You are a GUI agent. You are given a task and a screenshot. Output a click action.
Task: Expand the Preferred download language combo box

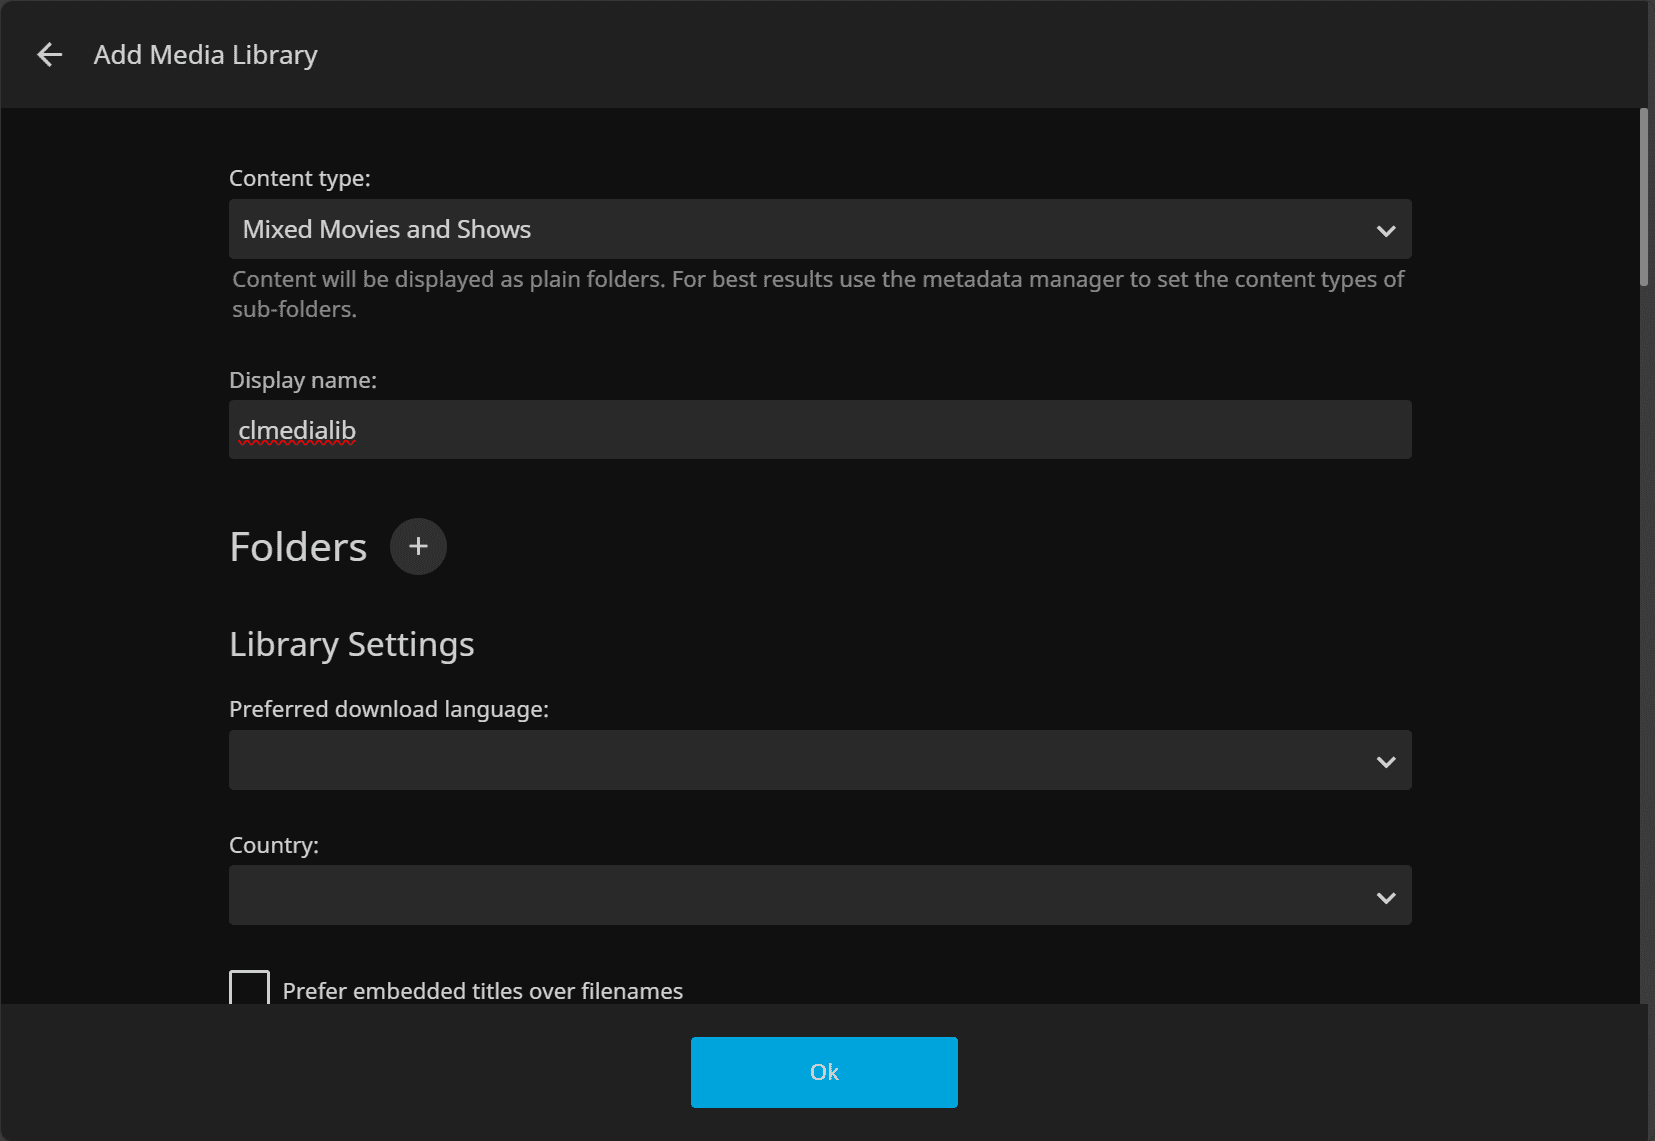pyautogui.click(x=800, y=760)
